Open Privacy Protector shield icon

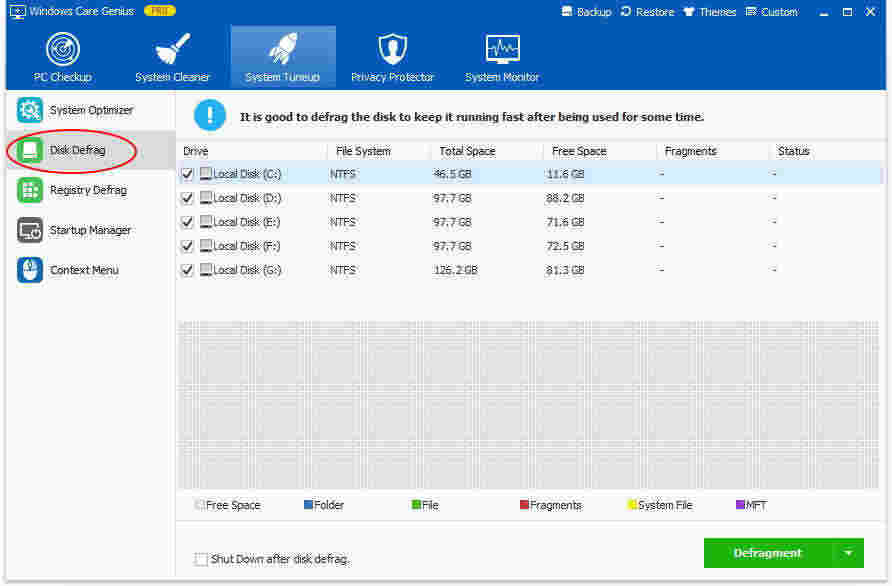(x=393, y=49)
